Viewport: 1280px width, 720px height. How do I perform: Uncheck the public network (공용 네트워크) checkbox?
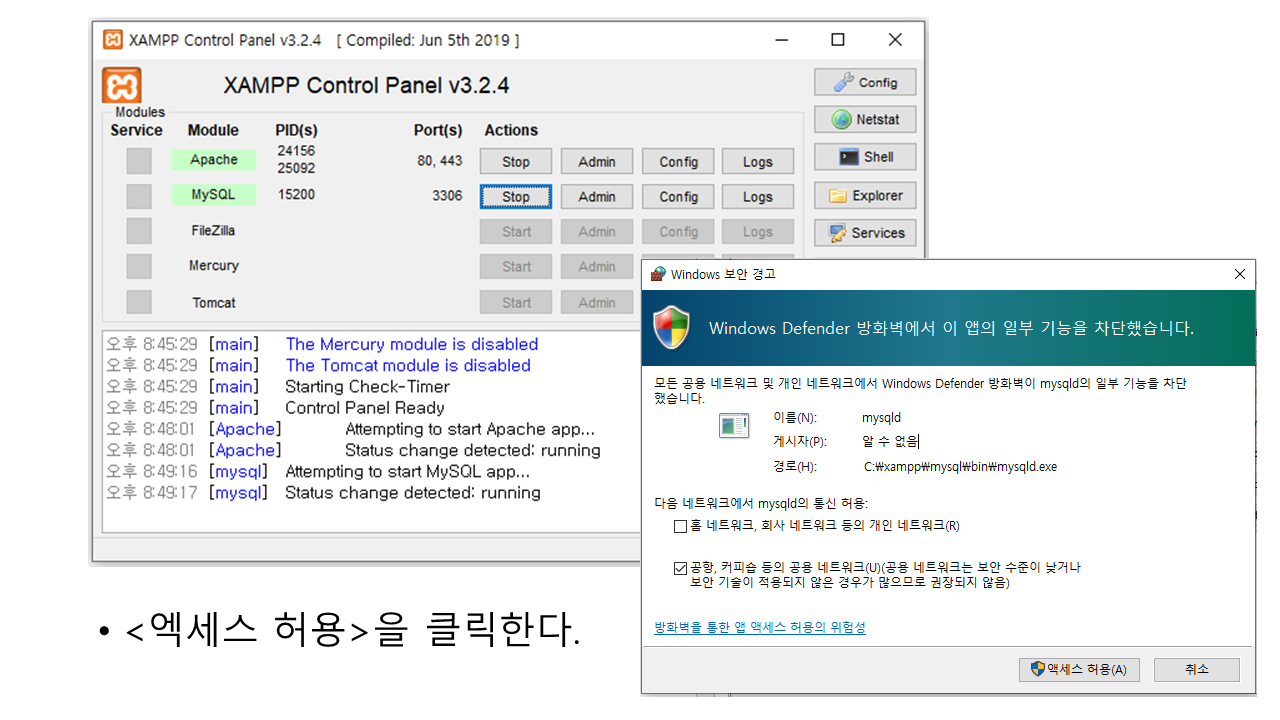coord(681,568)
